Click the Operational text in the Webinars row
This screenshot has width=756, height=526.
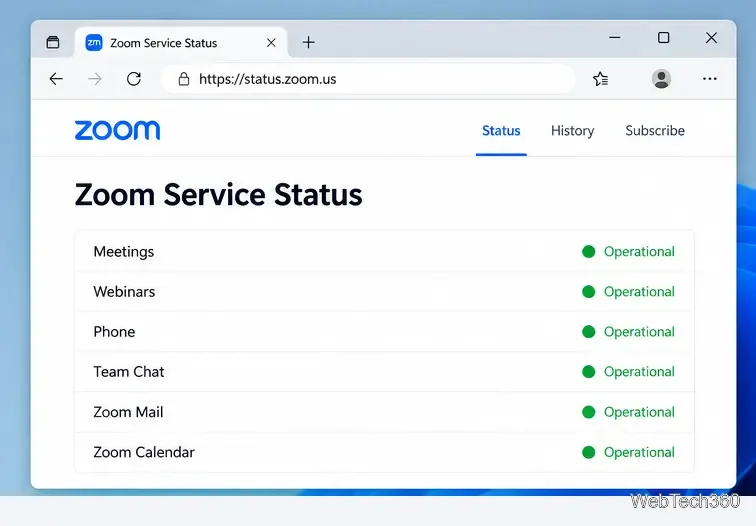pyautogui.click(x=639, y=292)
